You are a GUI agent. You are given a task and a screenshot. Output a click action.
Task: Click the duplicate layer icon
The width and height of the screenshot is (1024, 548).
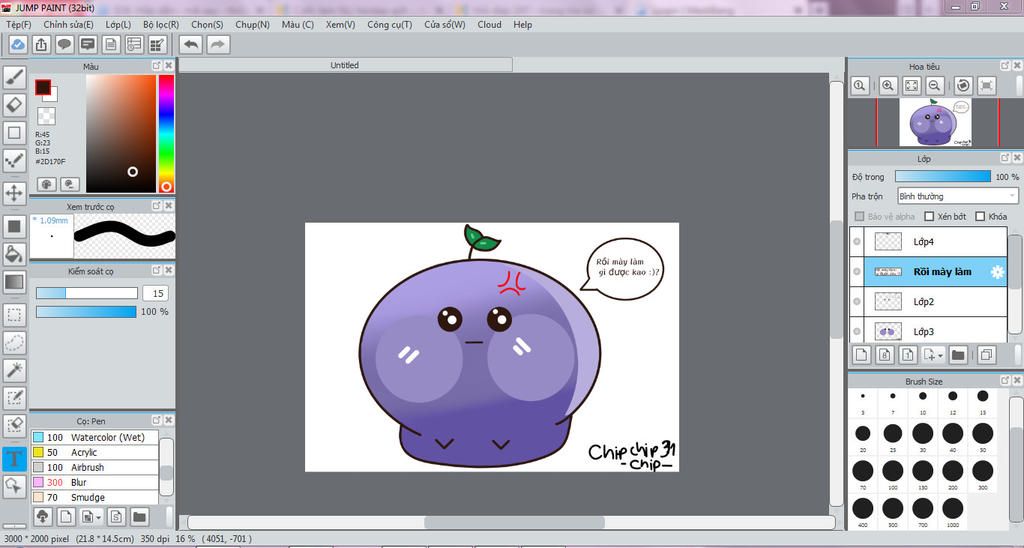[986, 355]
